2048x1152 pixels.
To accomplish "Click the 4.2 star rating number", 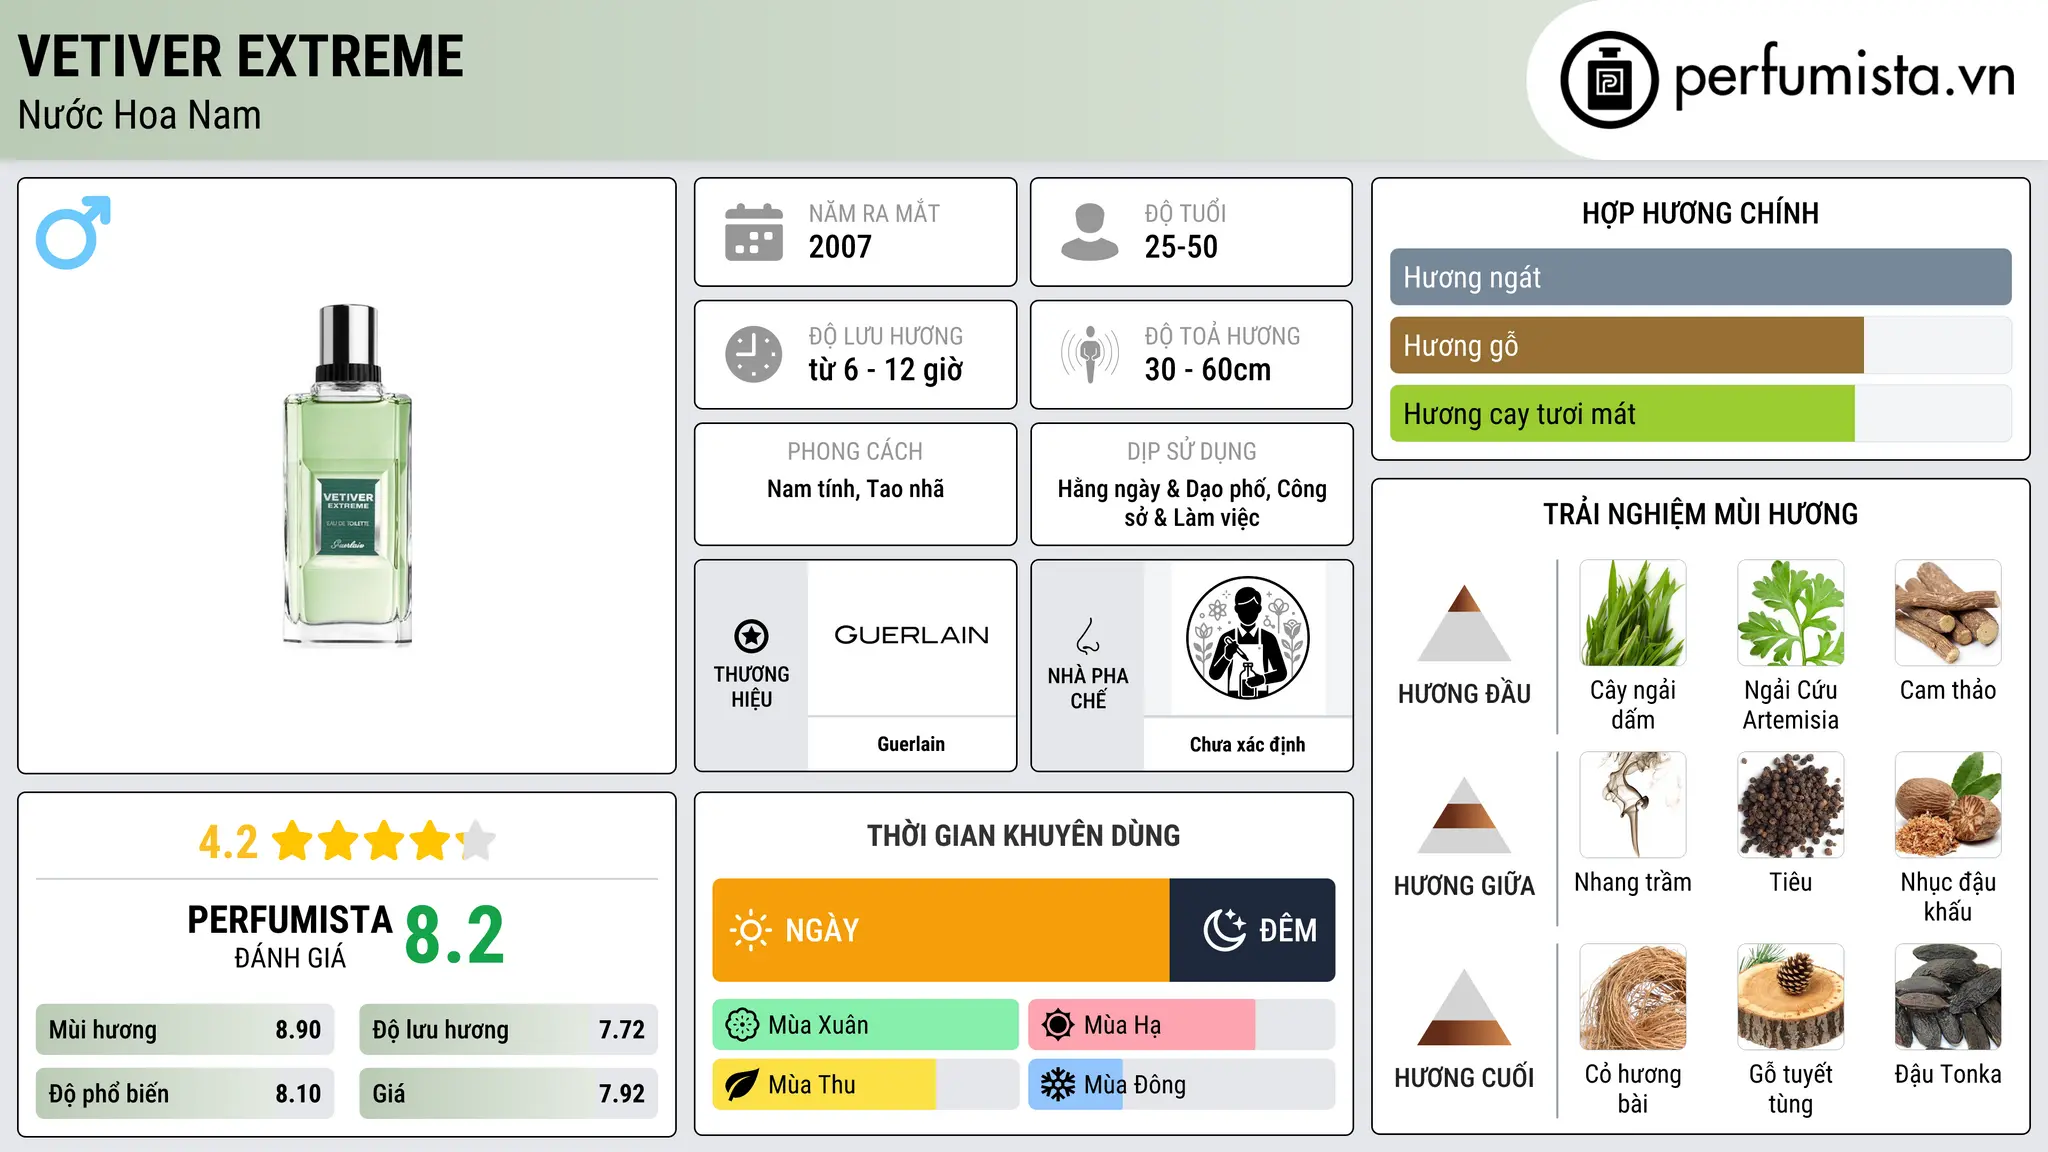I will (228, 842).
